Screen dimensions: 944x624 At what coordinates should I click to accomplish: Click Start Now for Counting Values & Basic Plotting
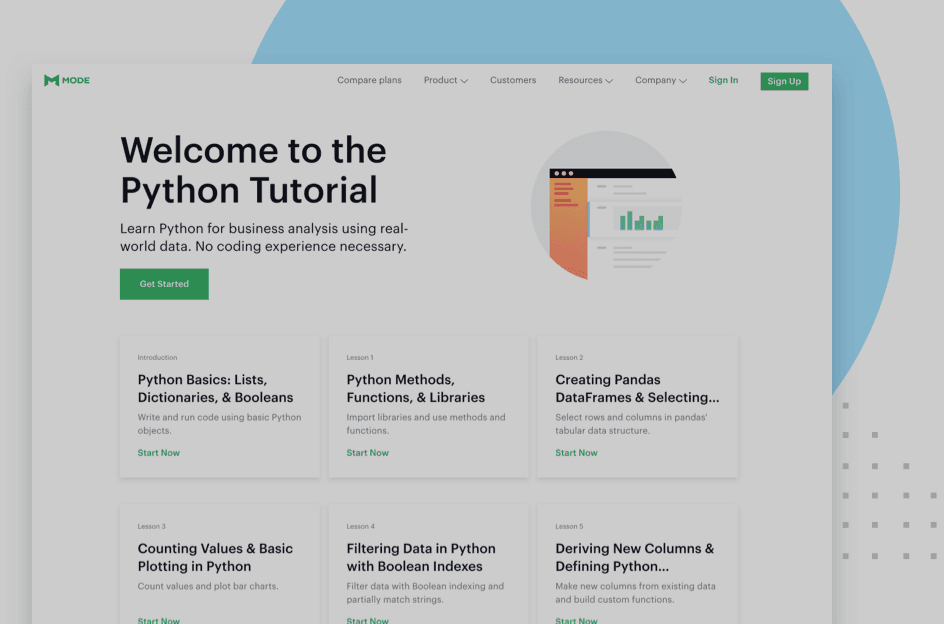tap(158, 620)
